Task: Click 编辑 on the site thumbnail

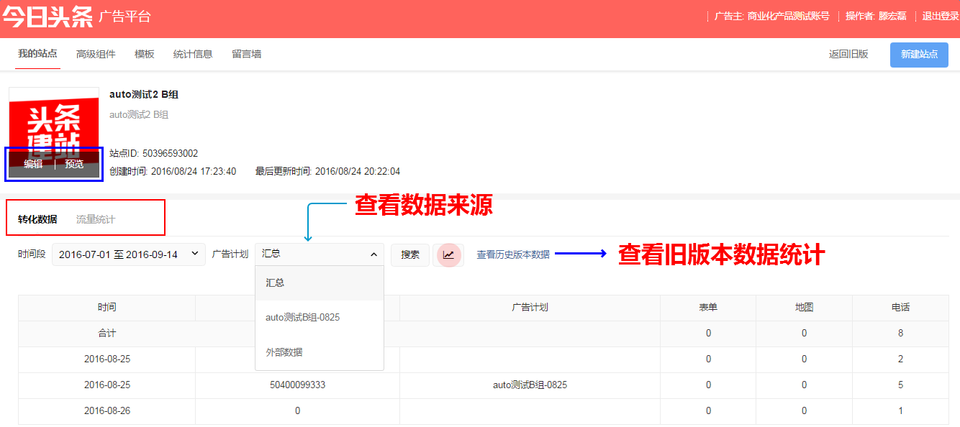Action: coord(33,164)
